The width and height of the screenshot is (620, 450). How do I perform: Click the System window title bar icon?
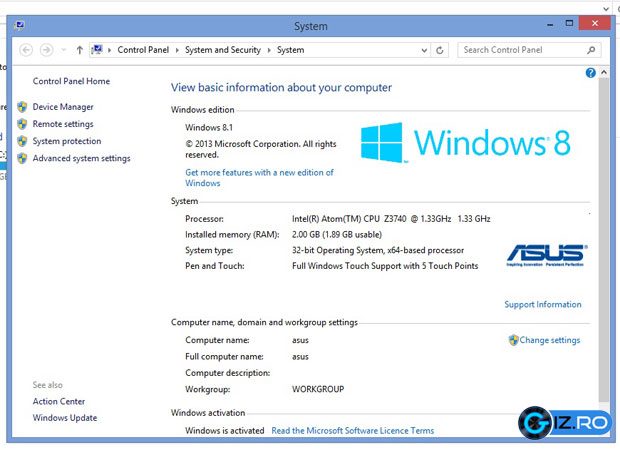tap(19, 26)
